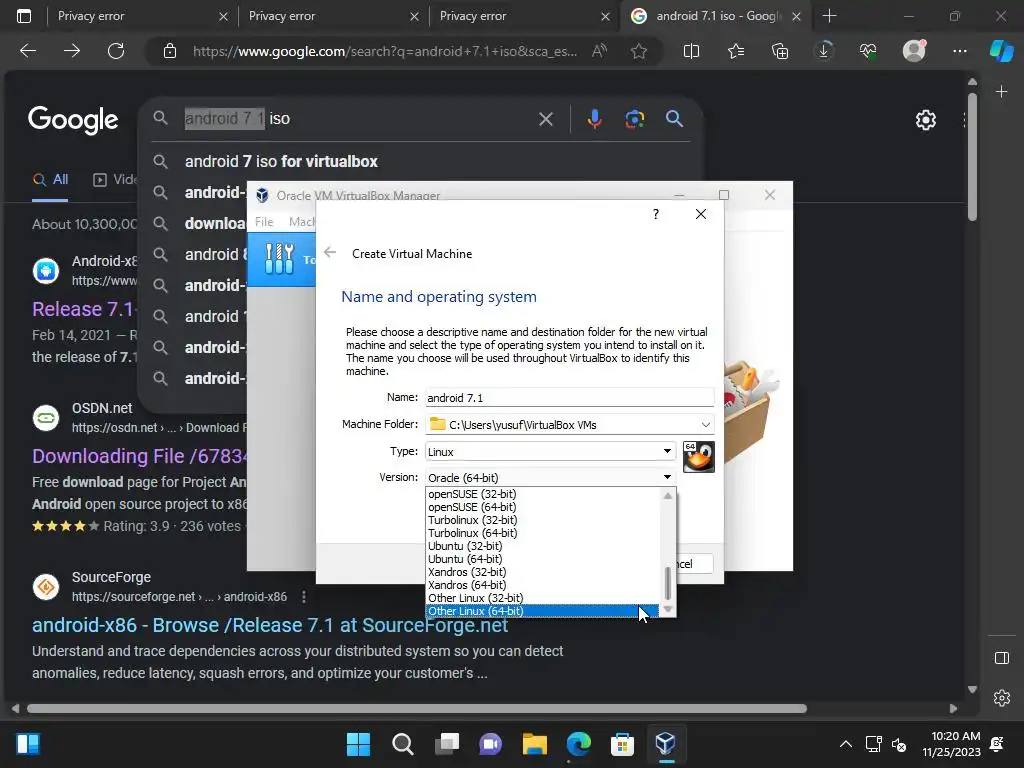Screen dimensions: 1024x768
Task: Pick suggestion android 7 iso for virtualbox
Action: tap(281, 161)
